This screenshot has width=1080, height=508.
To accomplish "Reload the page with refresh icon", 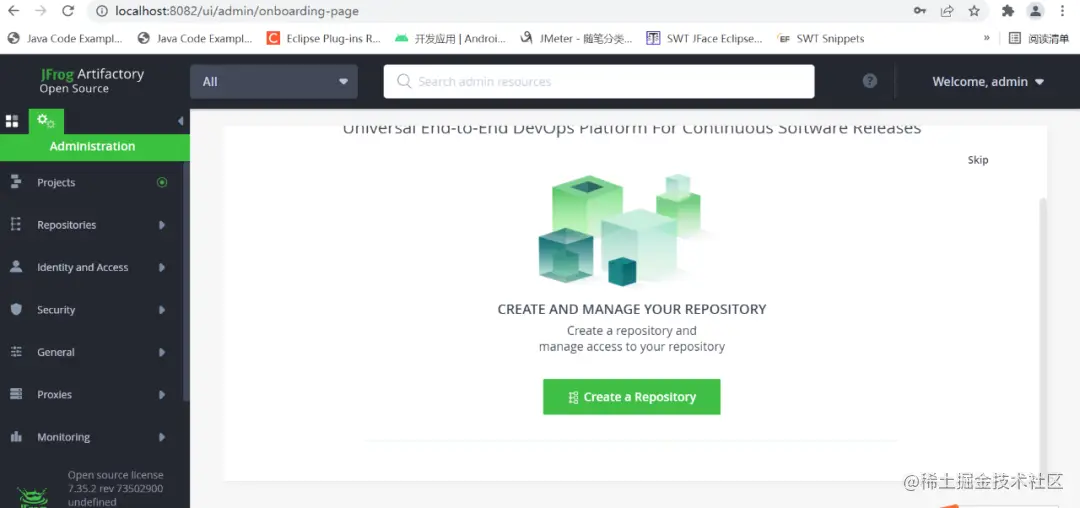I will (68, 11).
